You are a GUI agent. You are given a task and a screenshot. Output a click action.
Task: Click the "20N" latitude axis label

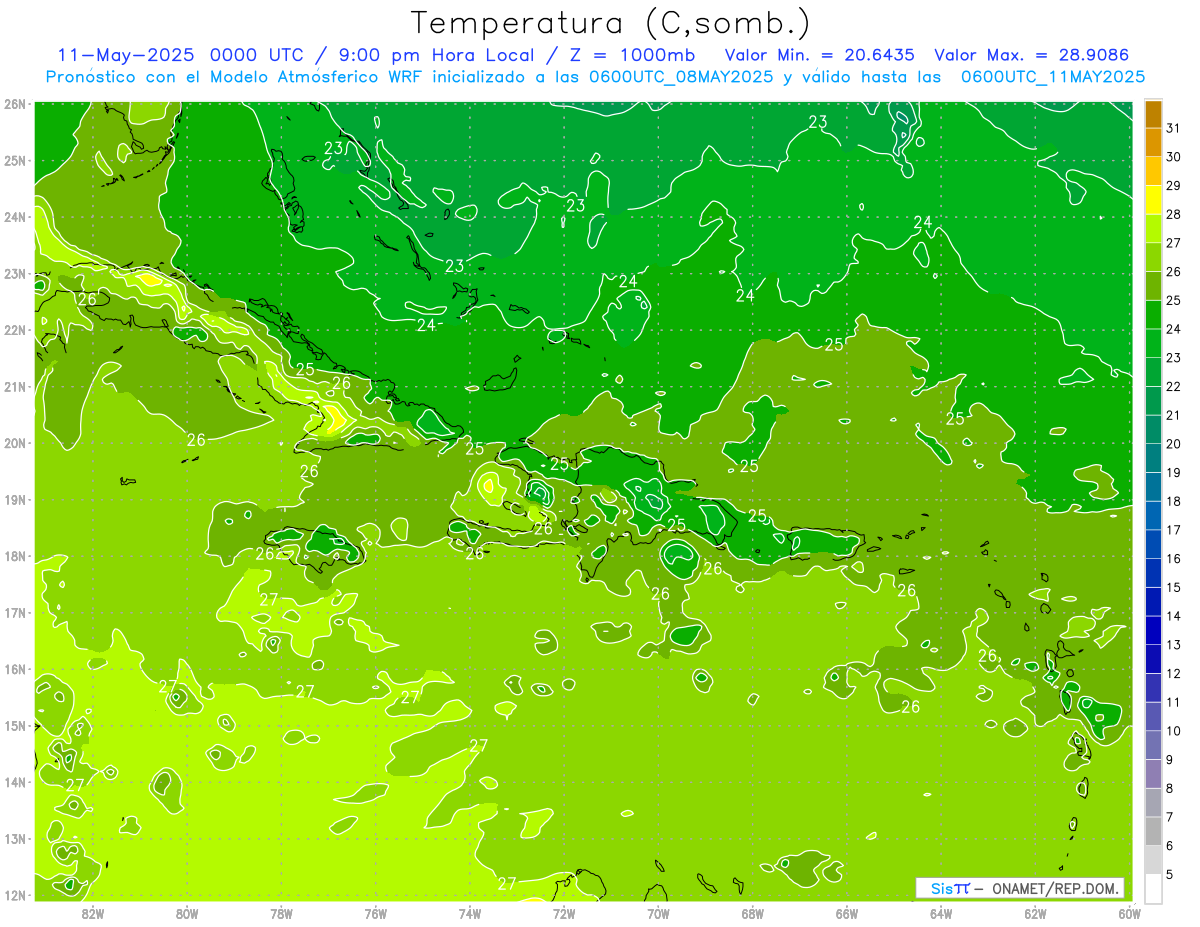click(x=15, y=443)
